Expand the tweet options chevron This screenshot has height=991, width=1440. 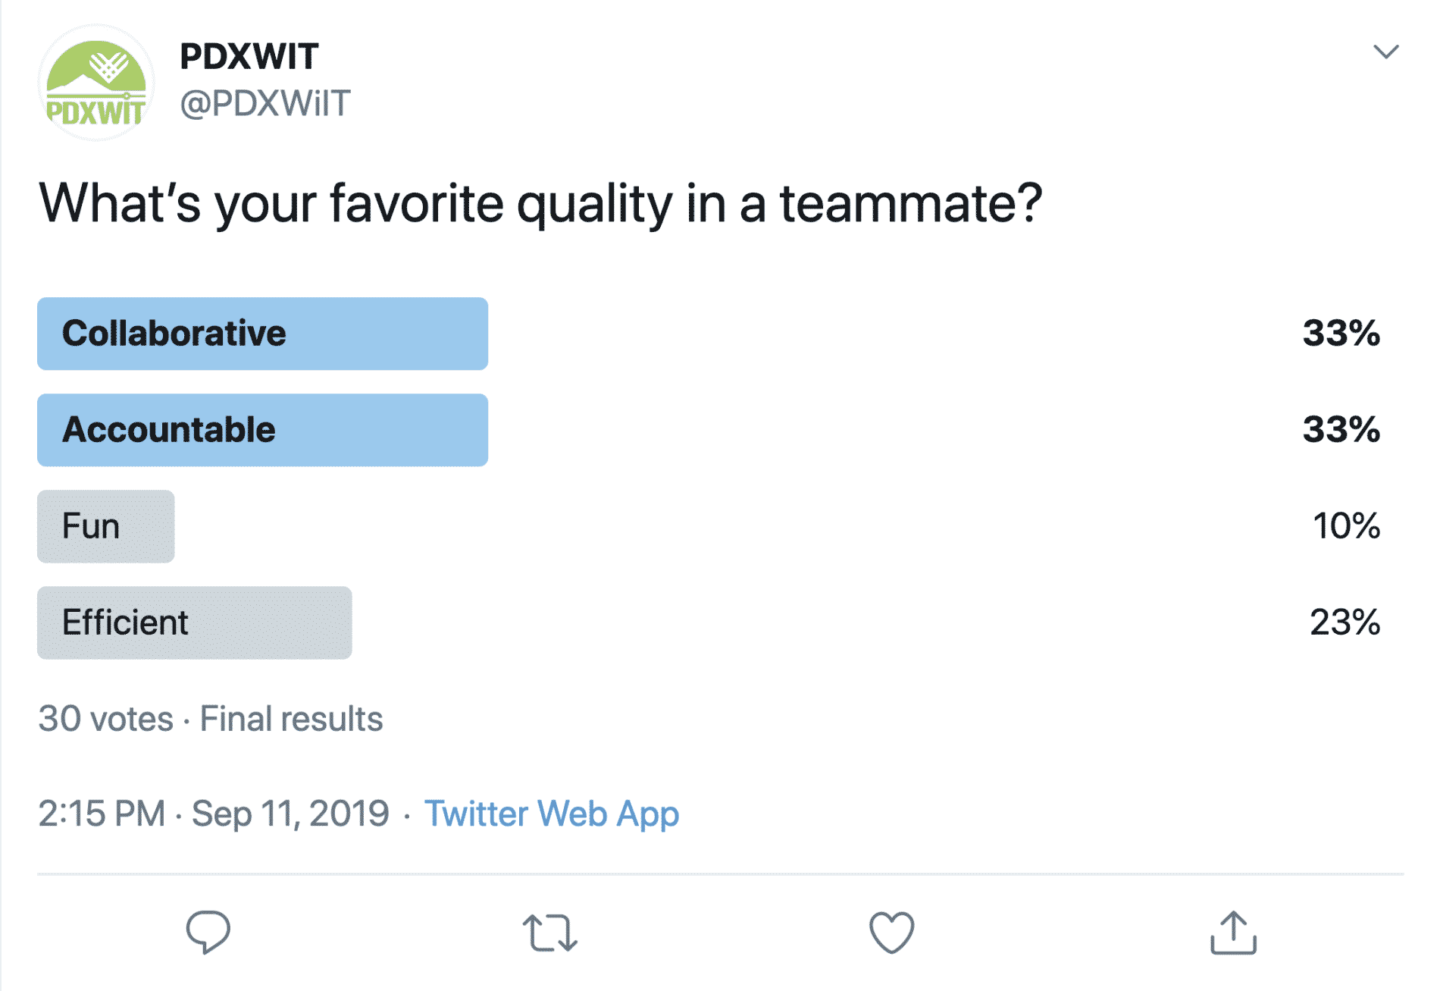click(x=1386, y=52)
